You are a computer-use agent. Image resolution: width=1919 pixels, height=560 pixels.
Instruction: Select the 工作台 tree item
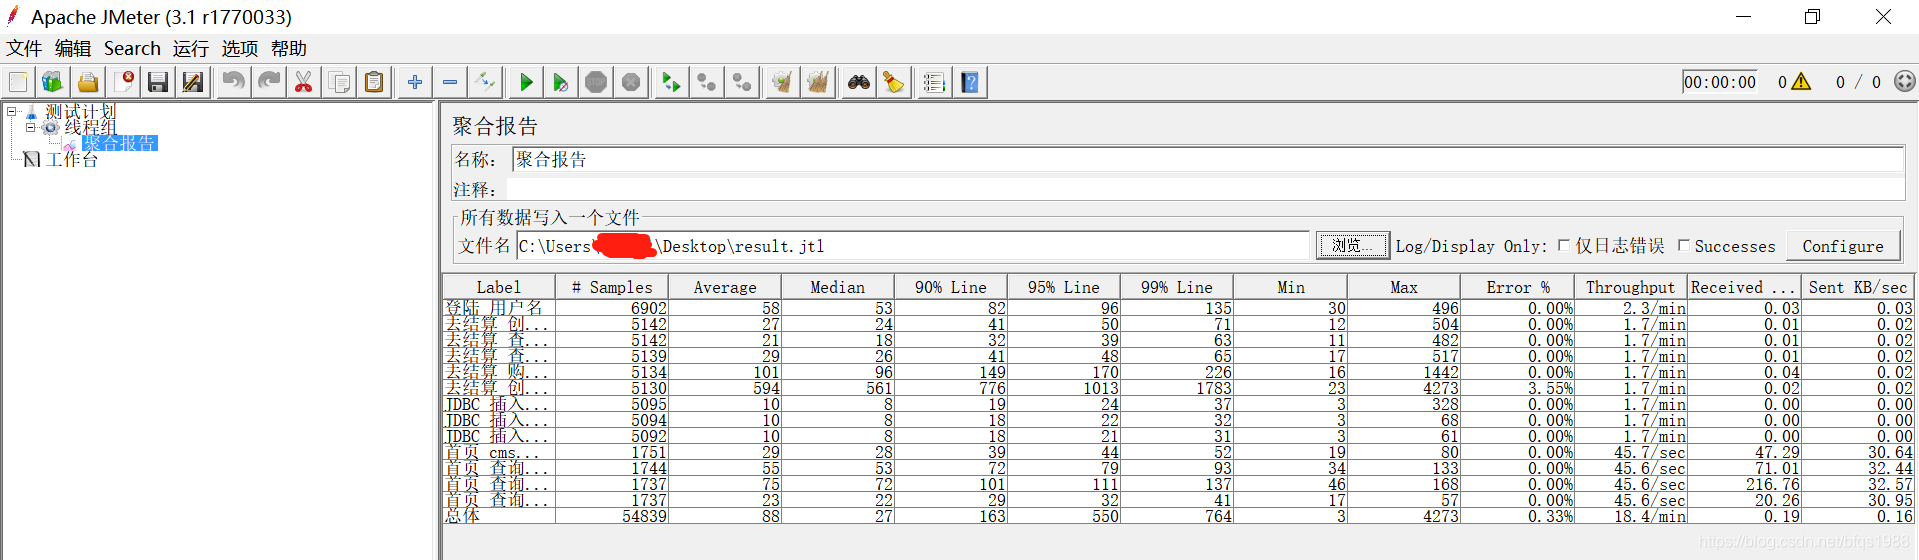(71, 159)
